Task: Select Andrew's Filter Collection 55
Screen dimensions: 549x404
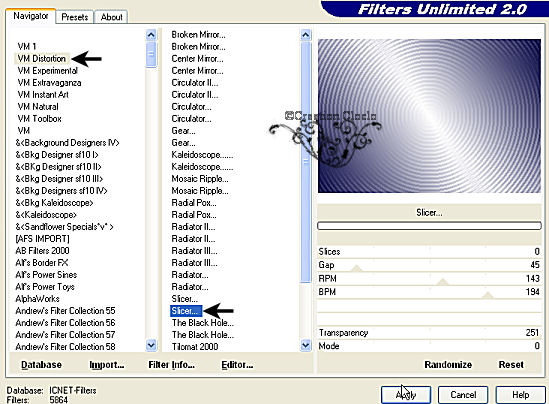Action: [x=65, y=311]
